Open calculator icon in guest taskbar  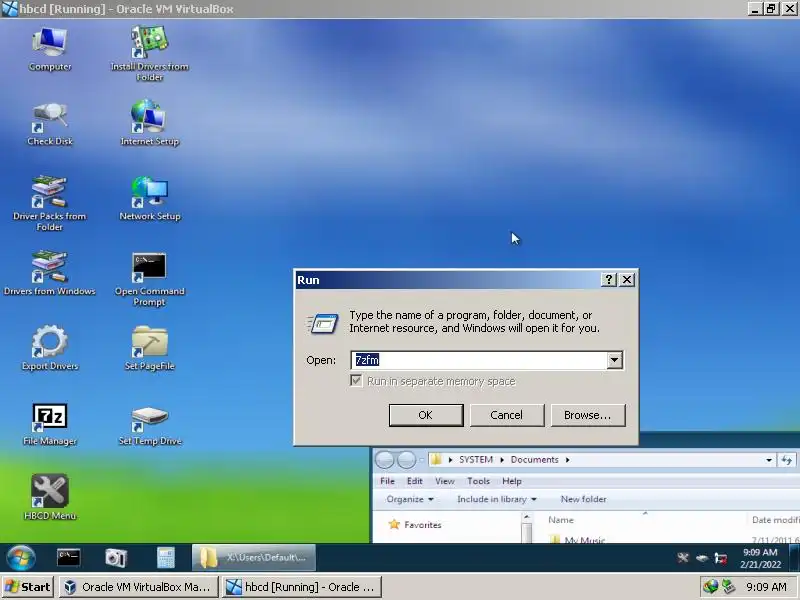(165, 557)
